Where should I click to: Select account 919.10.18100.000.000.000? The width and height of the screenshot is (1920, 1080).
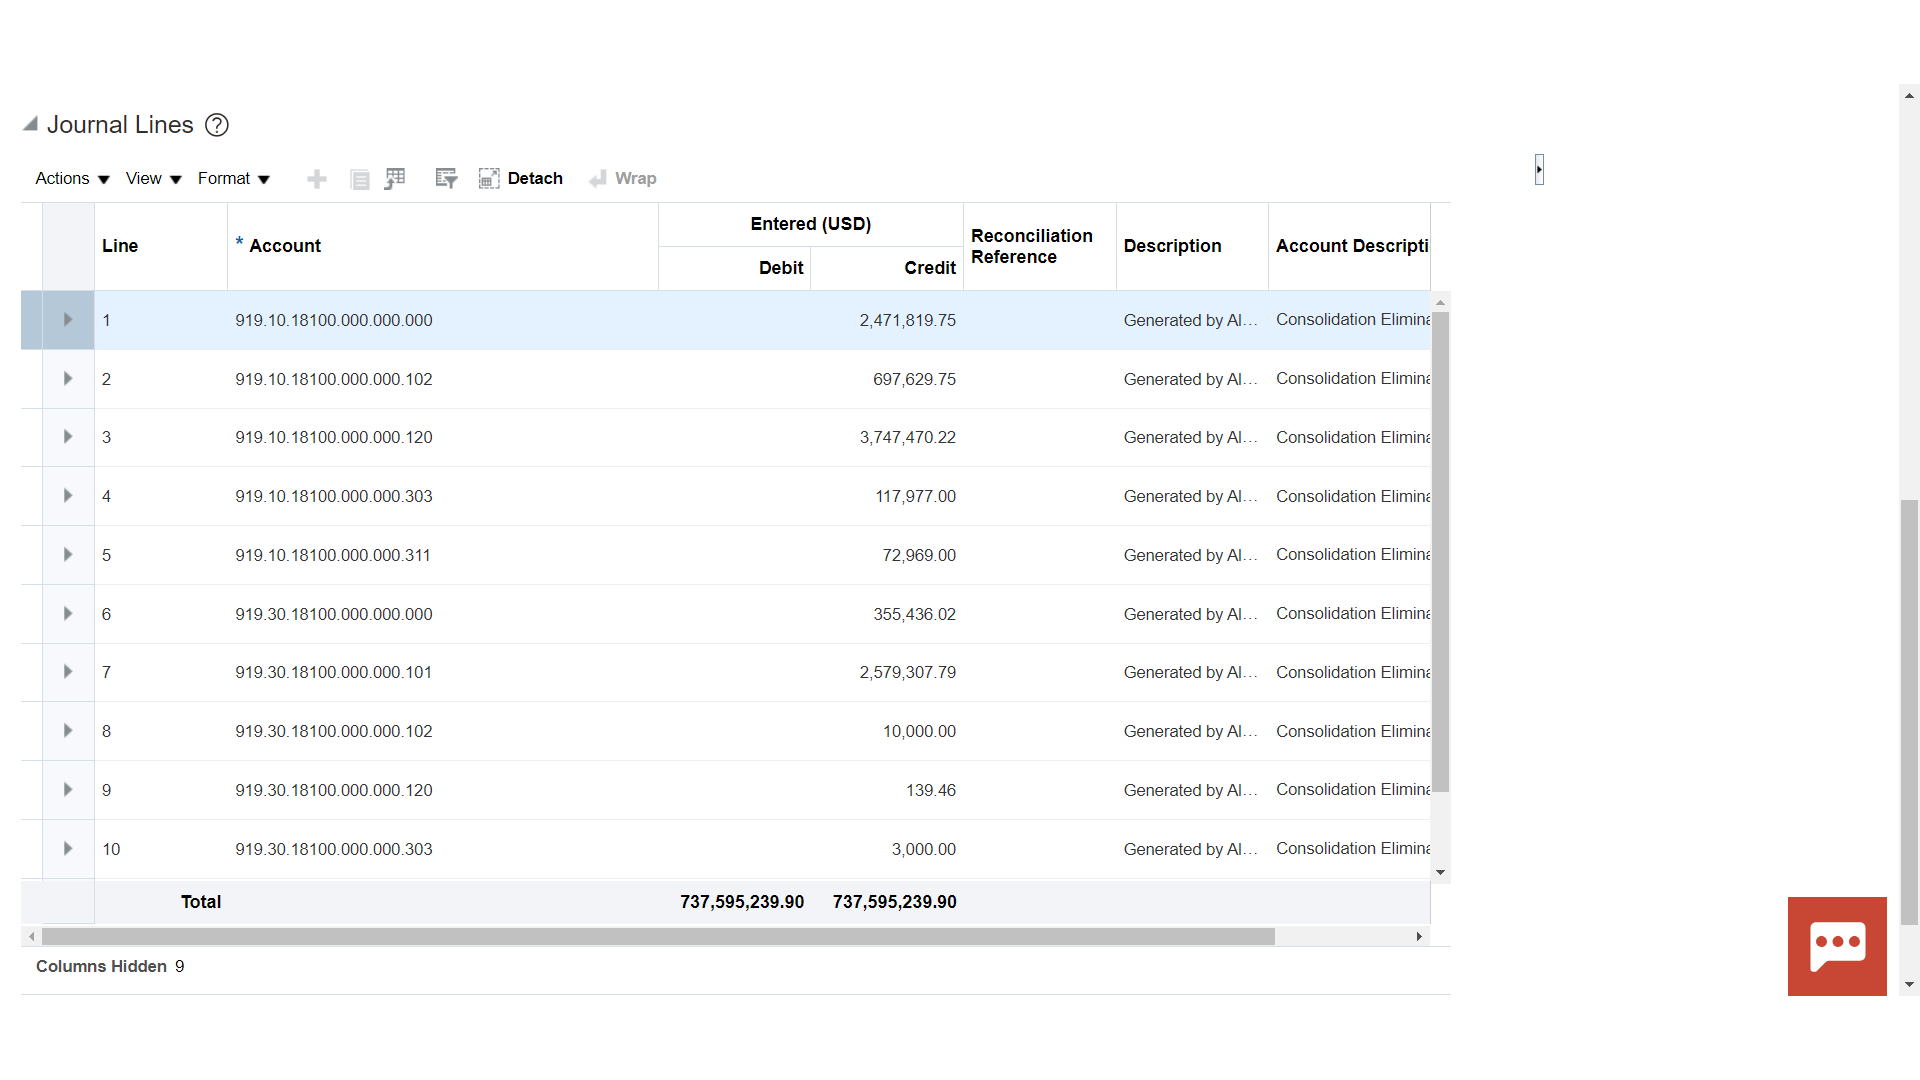(334, 320)
